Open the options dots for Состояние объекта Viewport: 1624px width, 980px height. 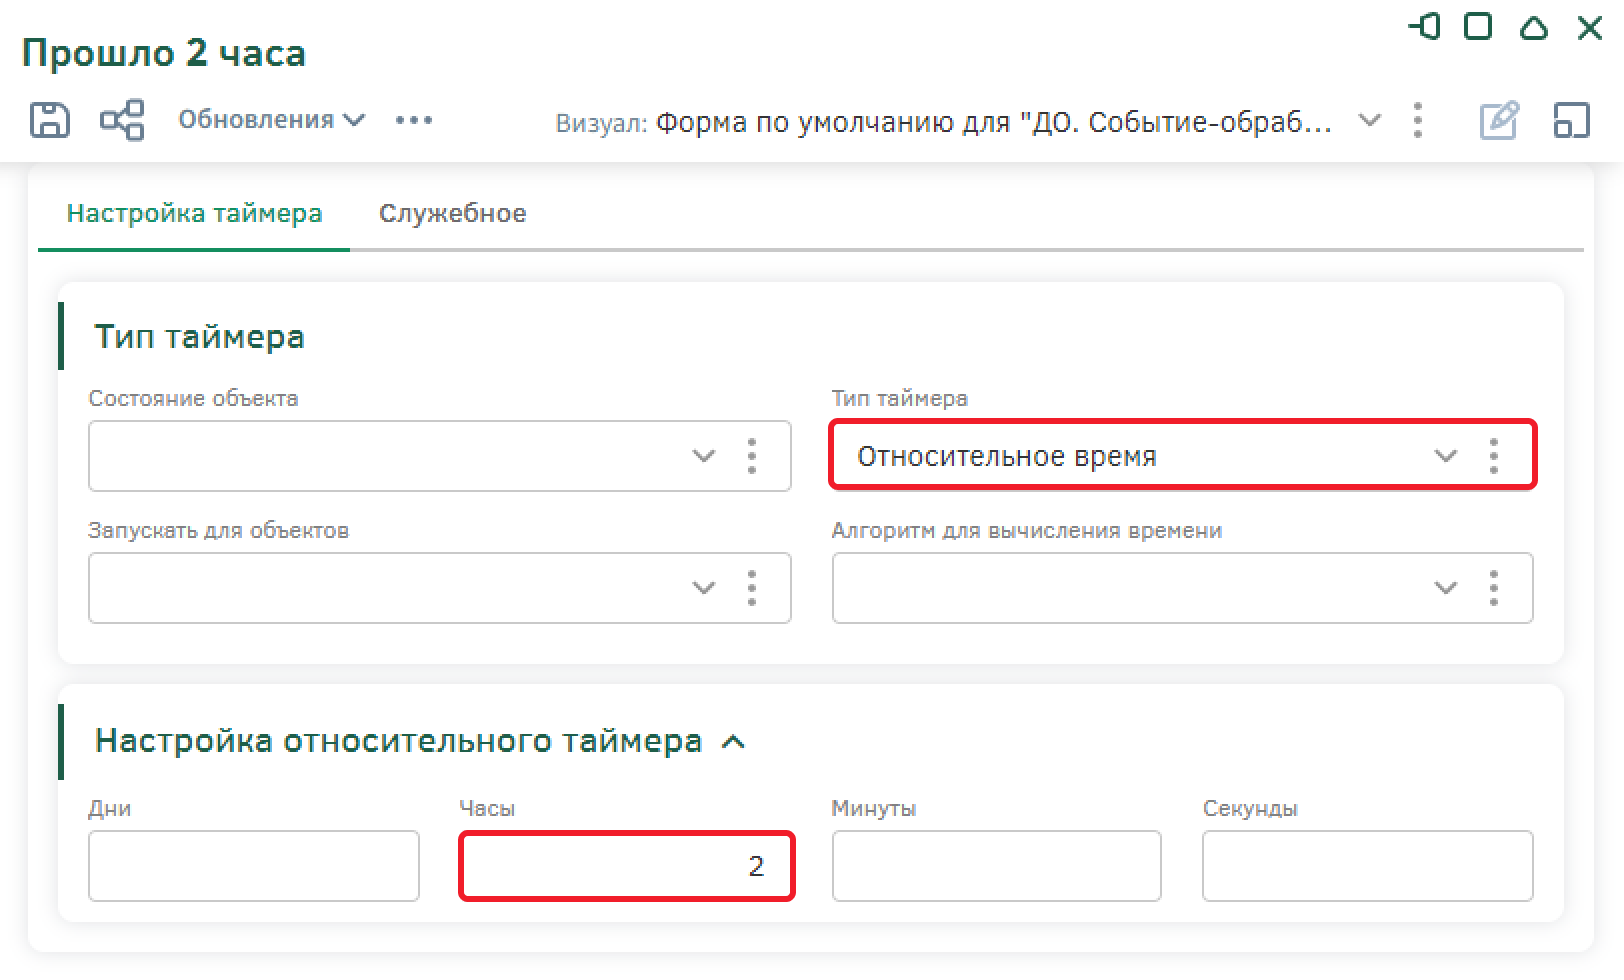coord(752,456)
